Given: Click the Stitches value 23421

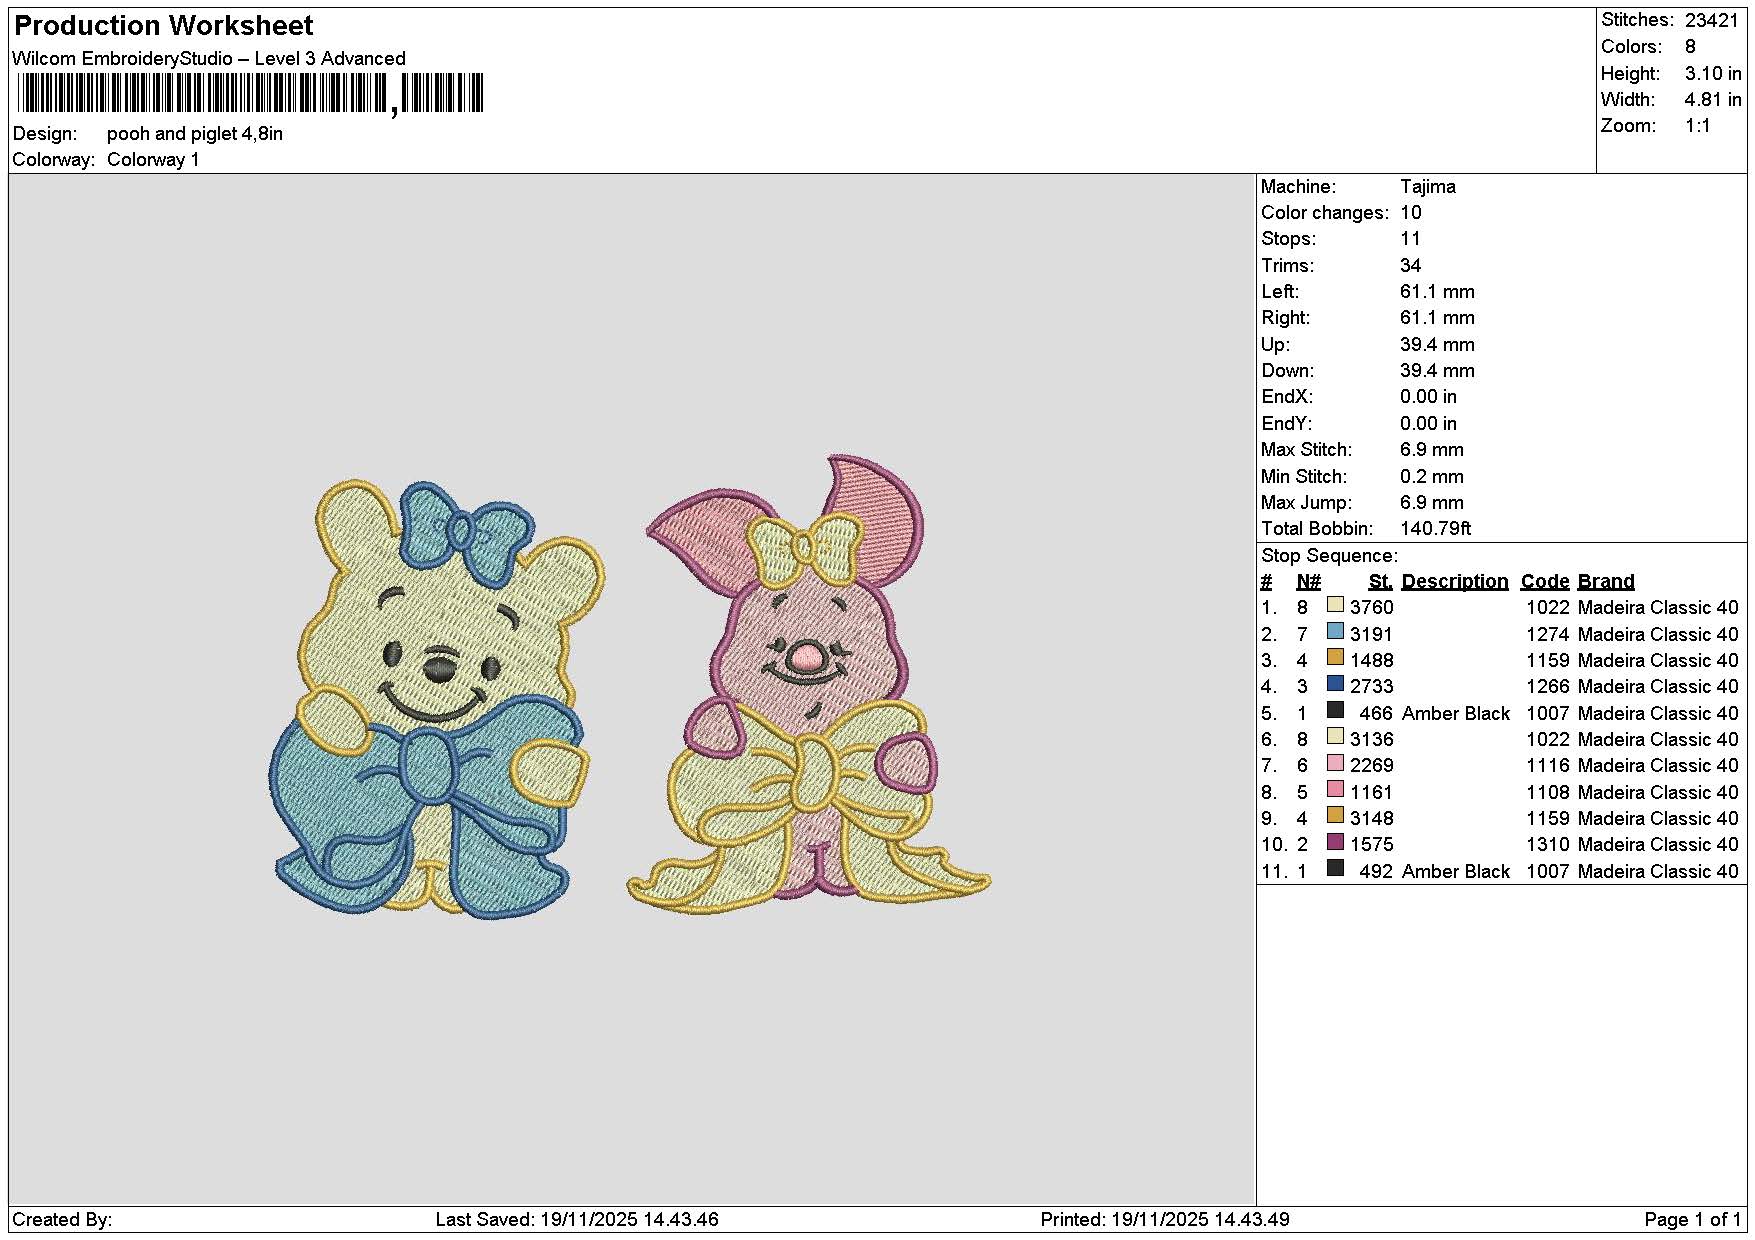Looking at the screenshot, I should (x=1712, y=20).
